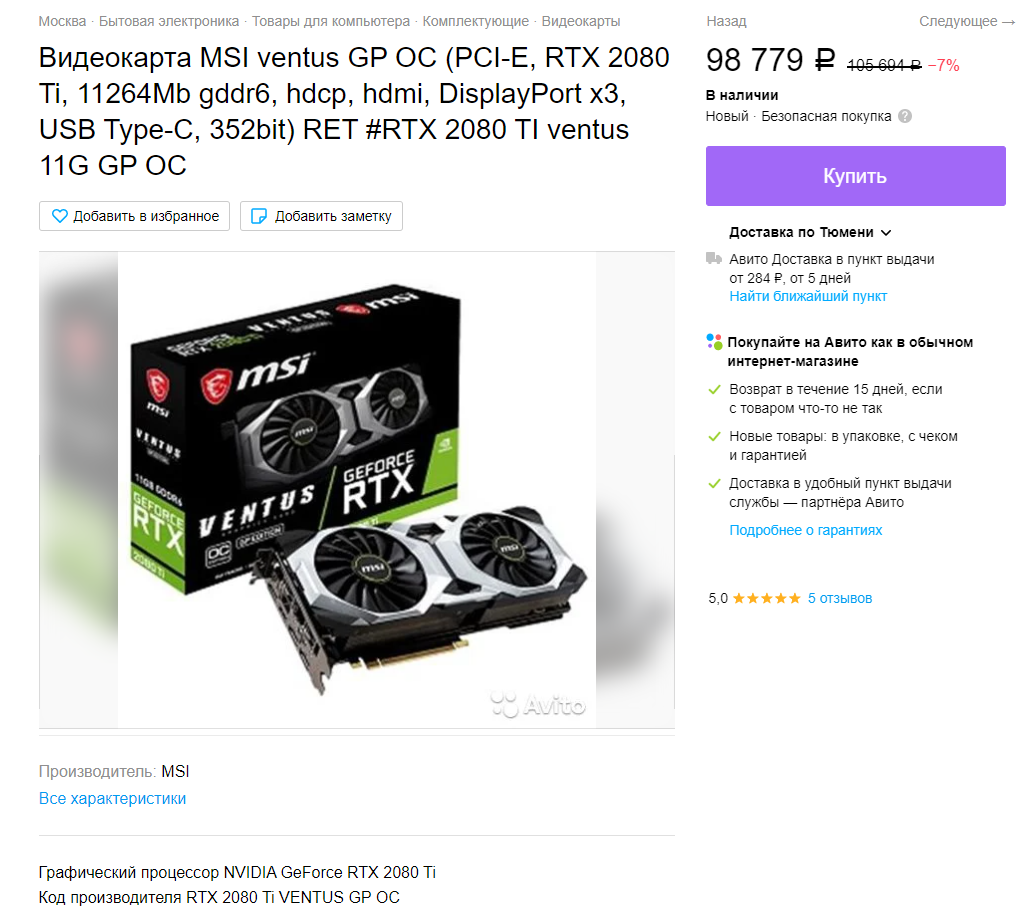The image size is (1023, 912).
Task: Expand Все характеристики link
Action: pyautogui.click(x=112, y=799)
